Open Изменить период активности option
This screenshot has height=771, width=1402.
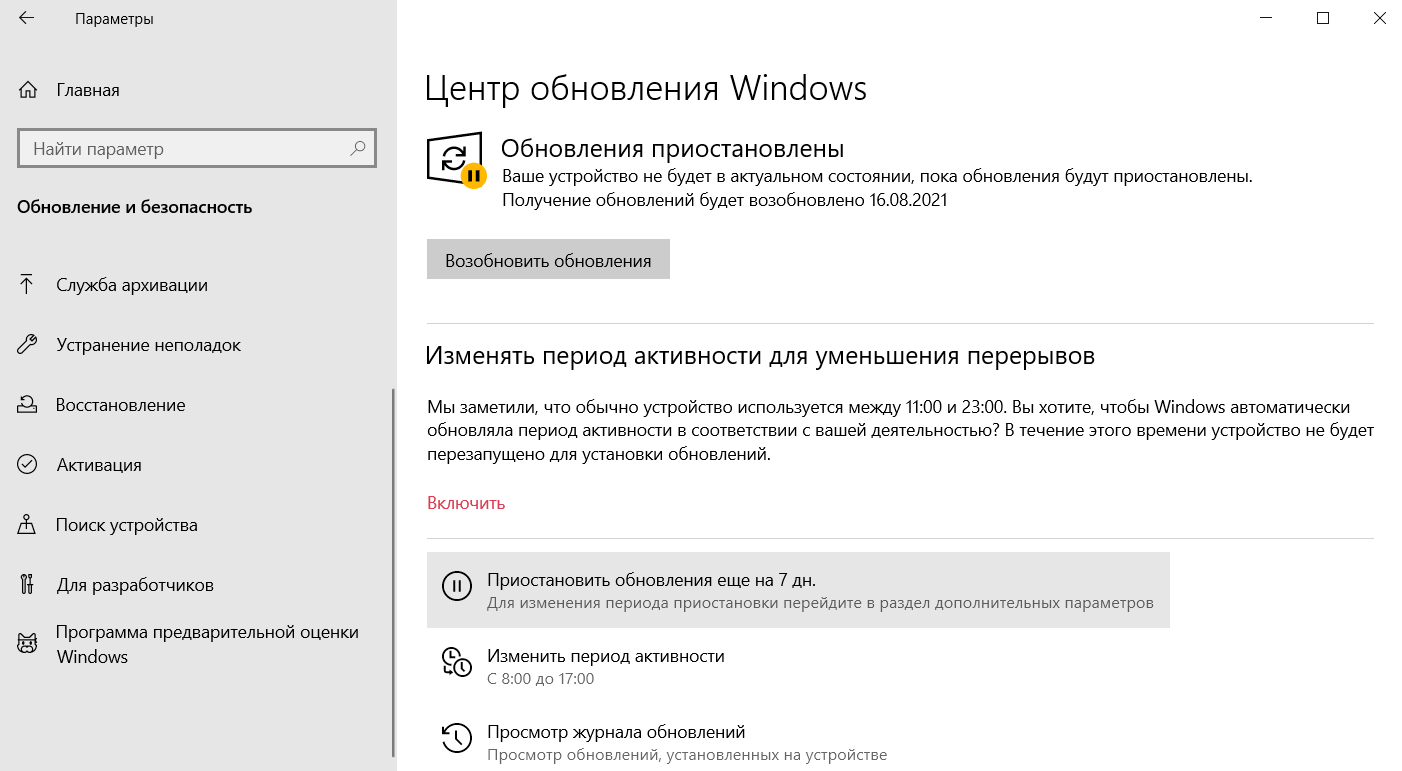[798, 666]
